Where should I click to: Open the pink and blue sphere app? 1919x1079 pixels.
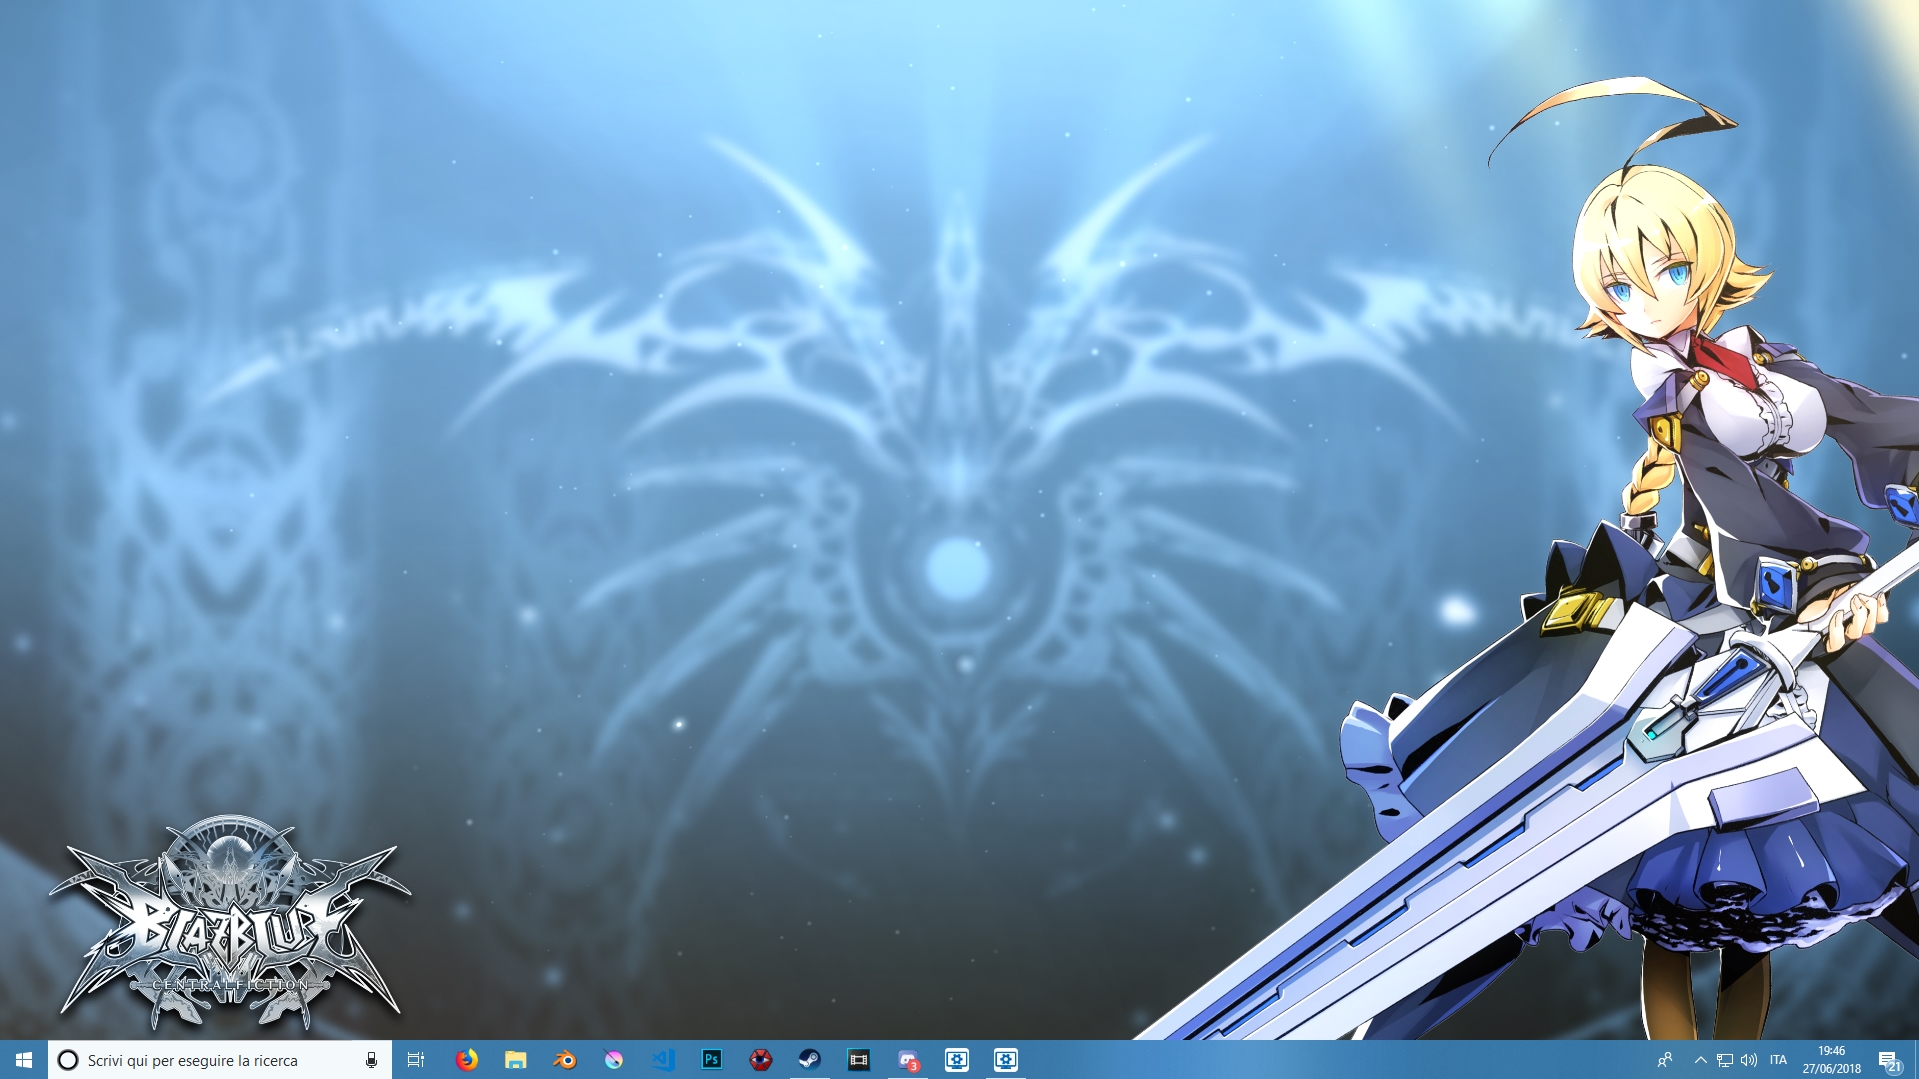click(x=613, y=1060)
